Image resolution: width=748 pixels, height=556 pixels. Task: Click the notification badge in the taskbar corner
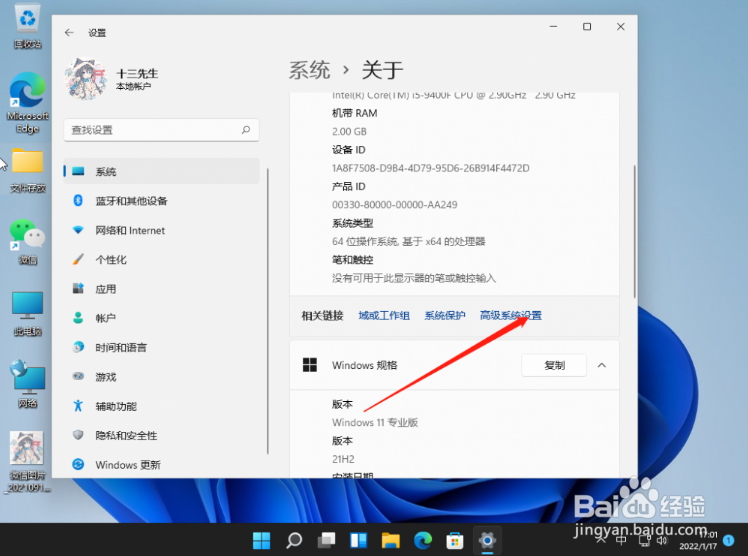[728, 540]
